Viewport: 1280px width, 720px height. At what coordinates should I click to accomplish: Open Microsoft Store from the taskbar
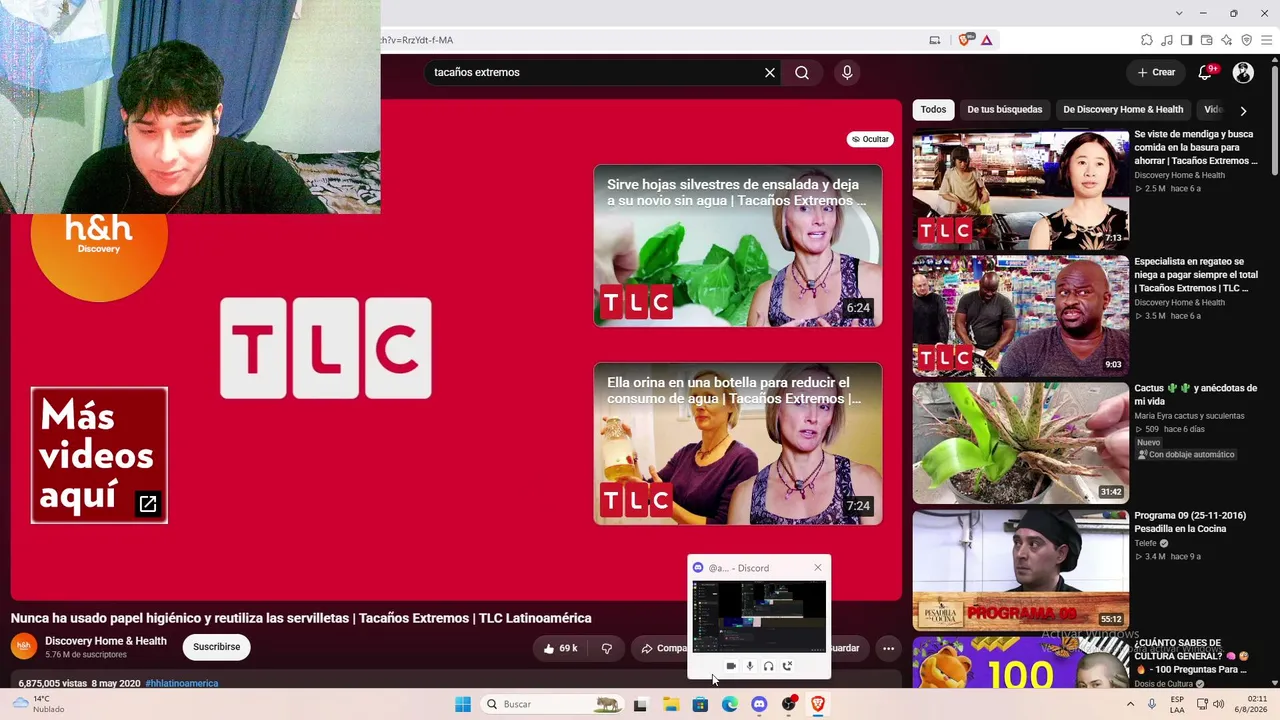pyautogui.click(x=700, y=704)
